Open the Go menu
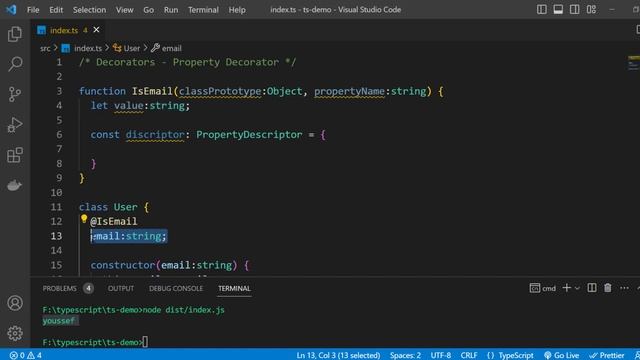Image resolution: width=640 pixels, height=360 pixels. [x=149, y=10]
